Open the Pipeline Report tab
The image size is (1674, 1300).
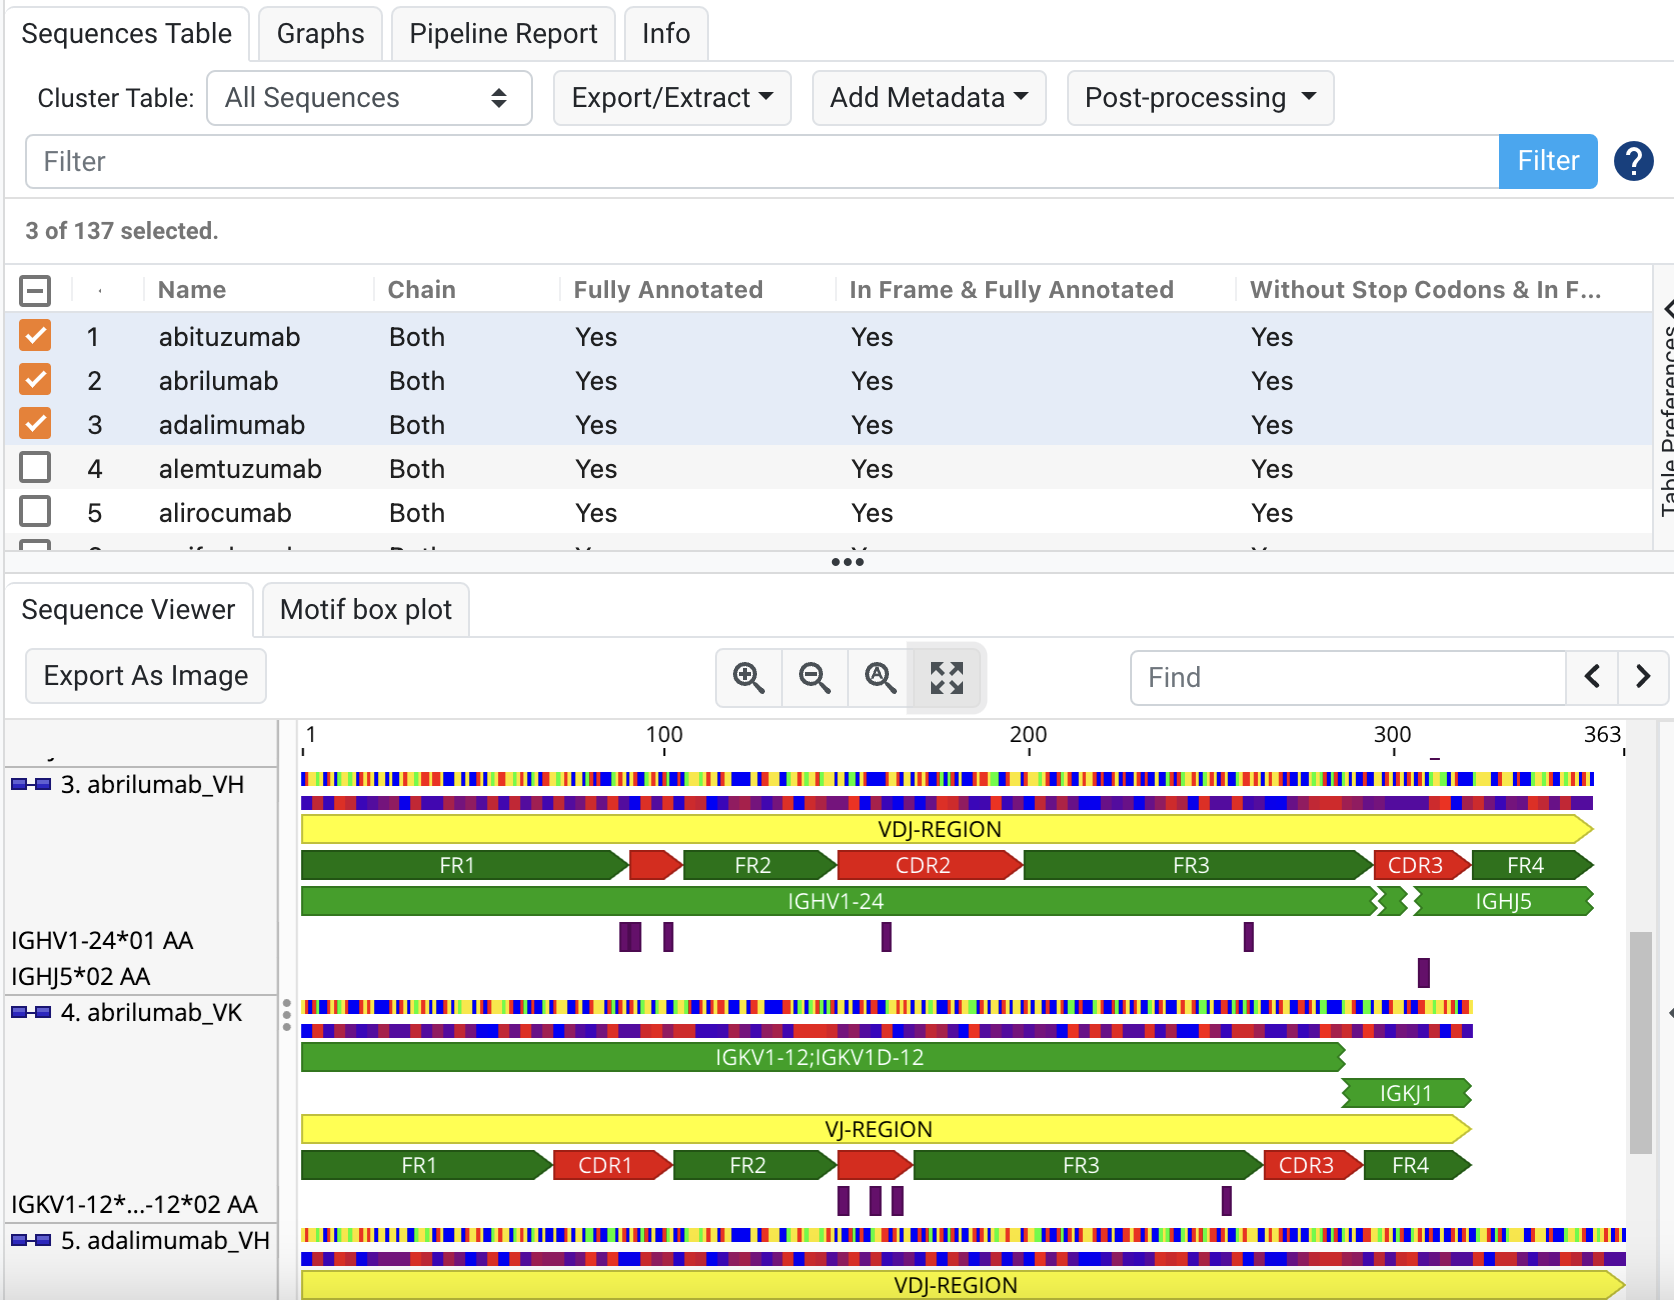[503, 34]
